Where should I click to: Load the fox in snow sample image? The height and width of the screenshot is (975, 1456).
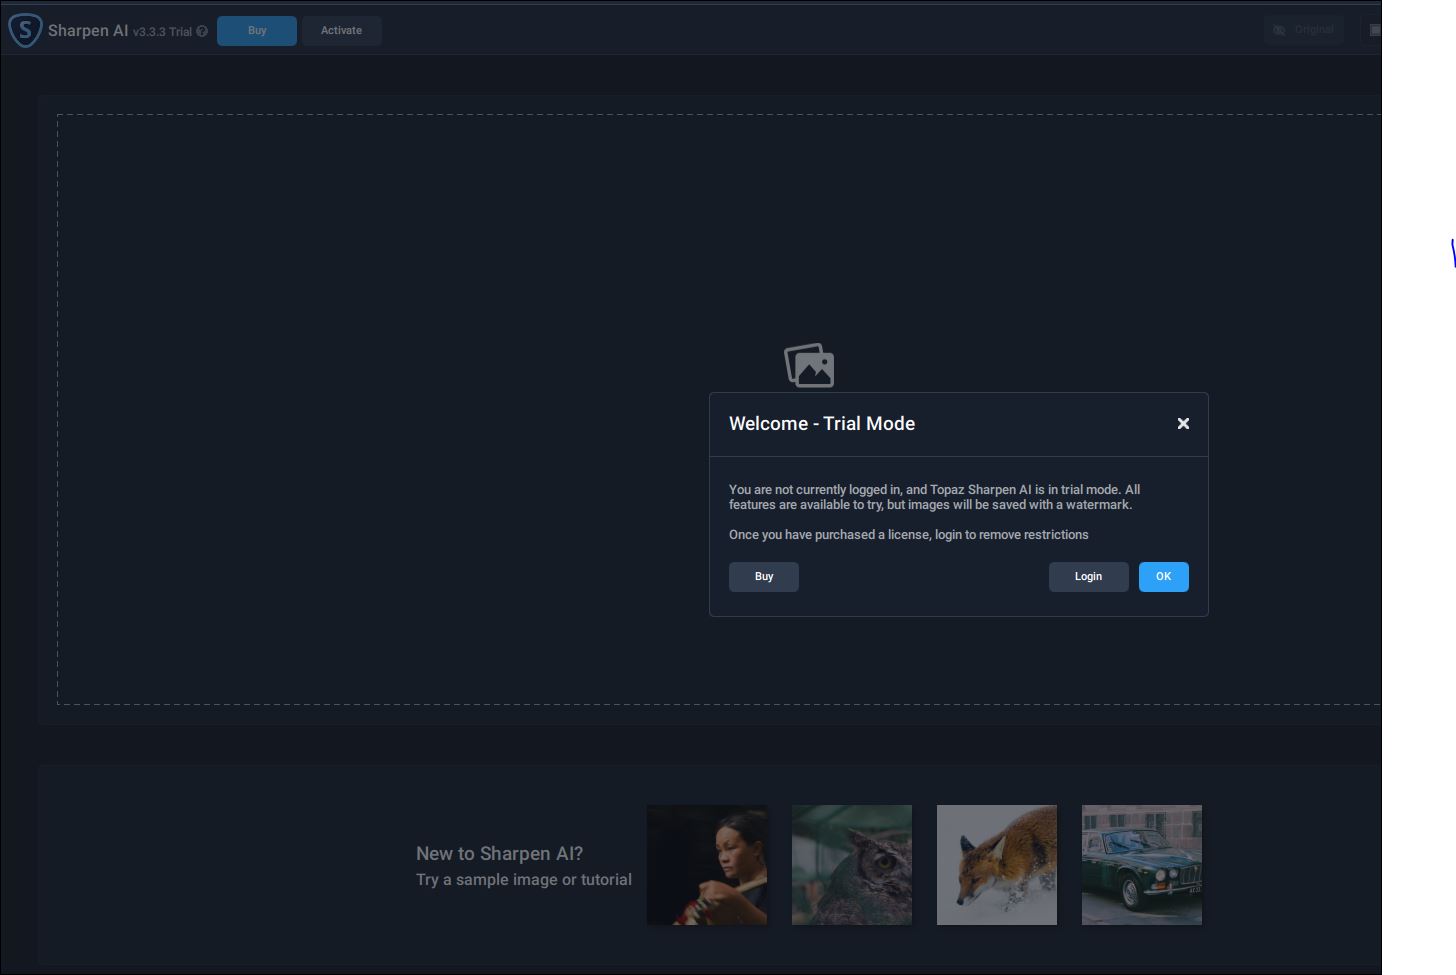click(997, 865)
